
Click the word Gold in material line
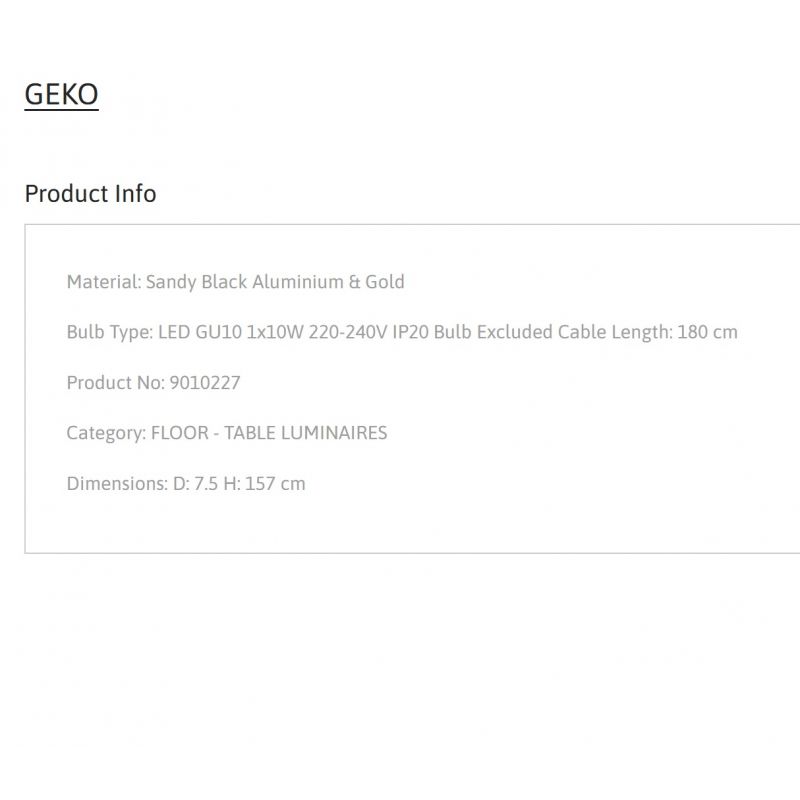point(385,282)
